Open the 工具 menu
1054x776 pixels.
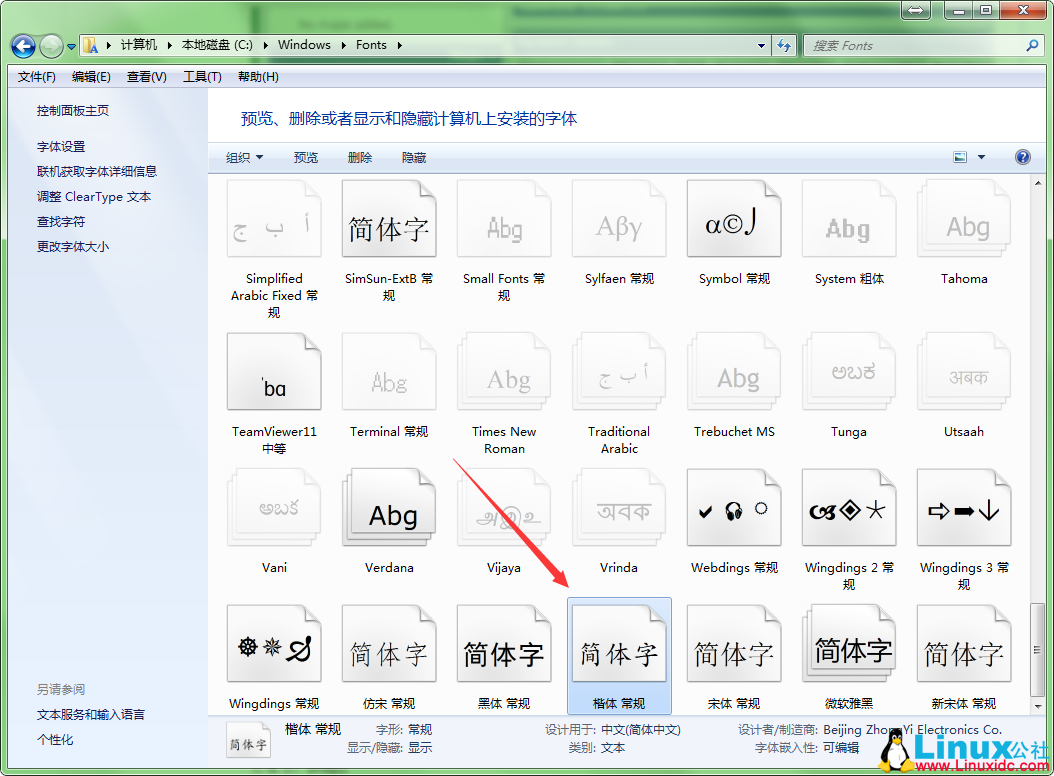click(202, 76)
